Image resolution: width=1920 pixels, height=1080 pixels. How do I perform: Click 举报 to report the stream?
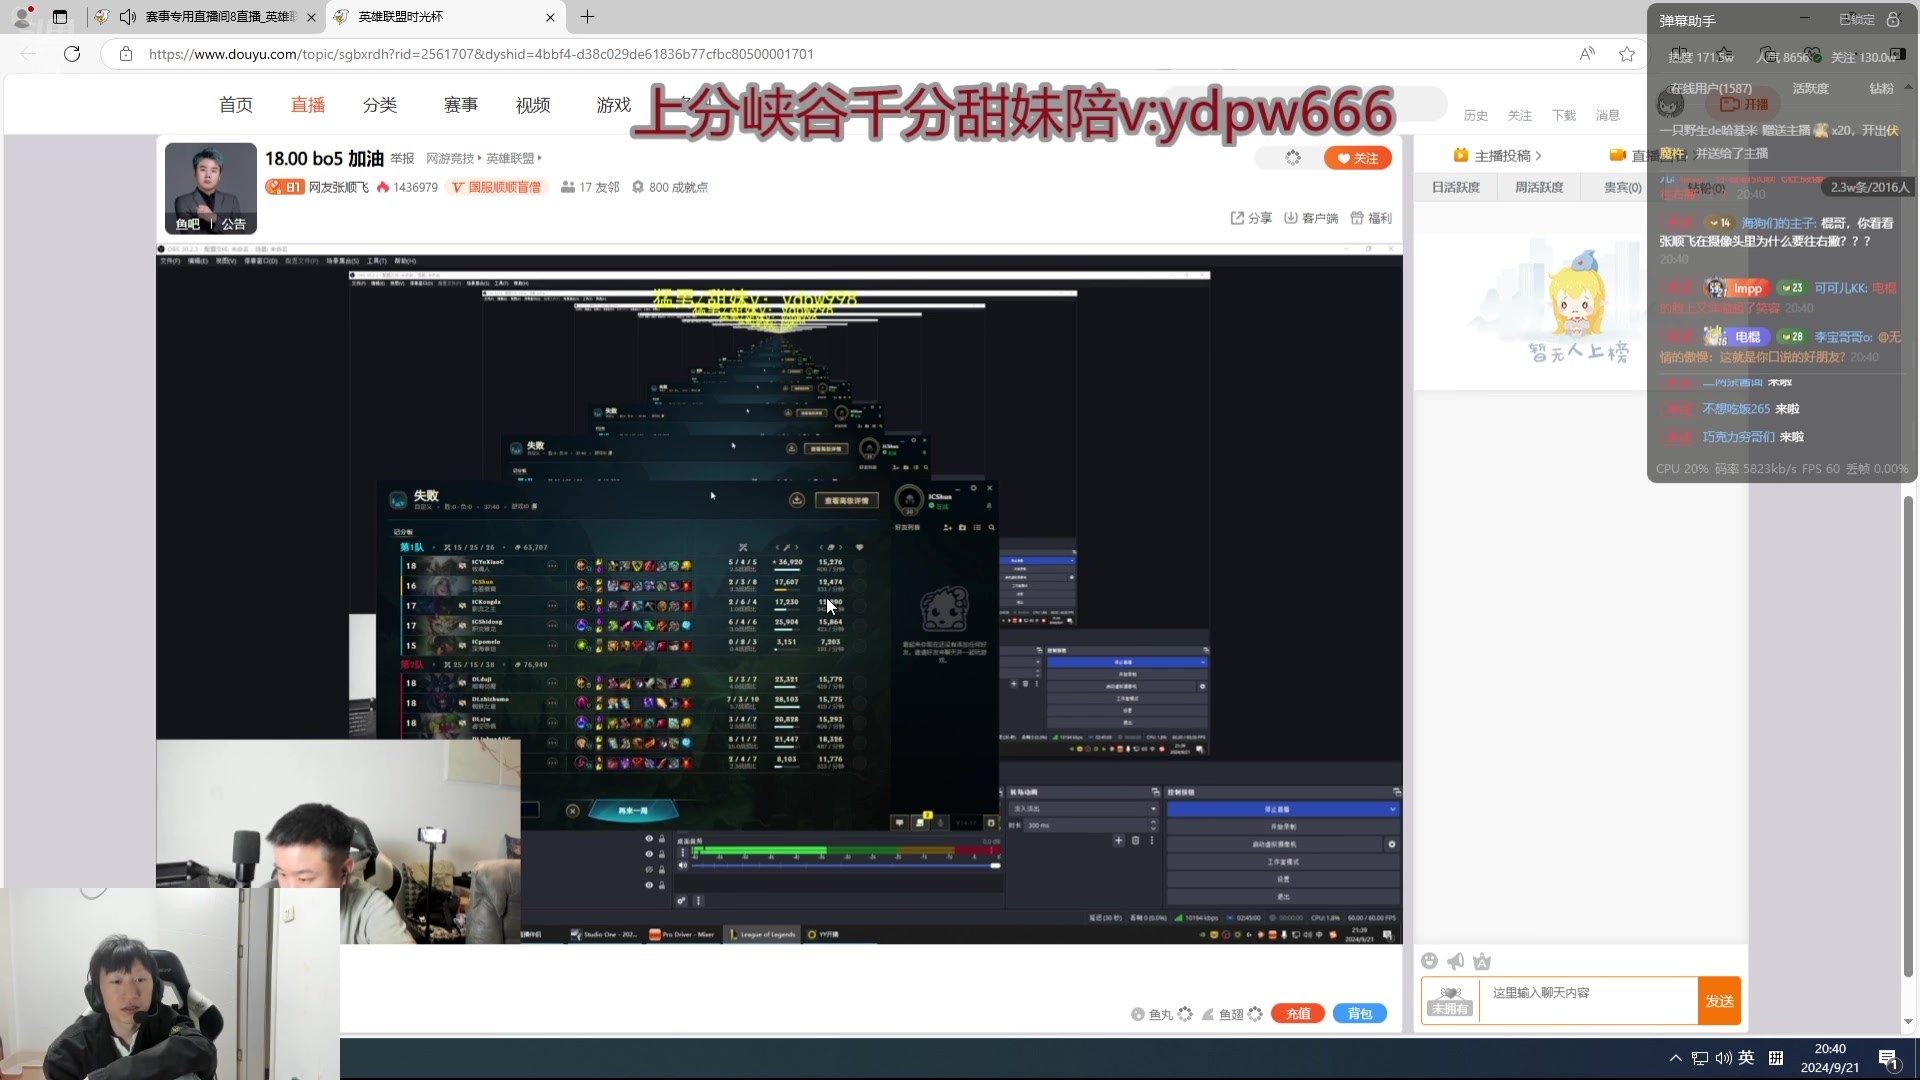[402, 159]
